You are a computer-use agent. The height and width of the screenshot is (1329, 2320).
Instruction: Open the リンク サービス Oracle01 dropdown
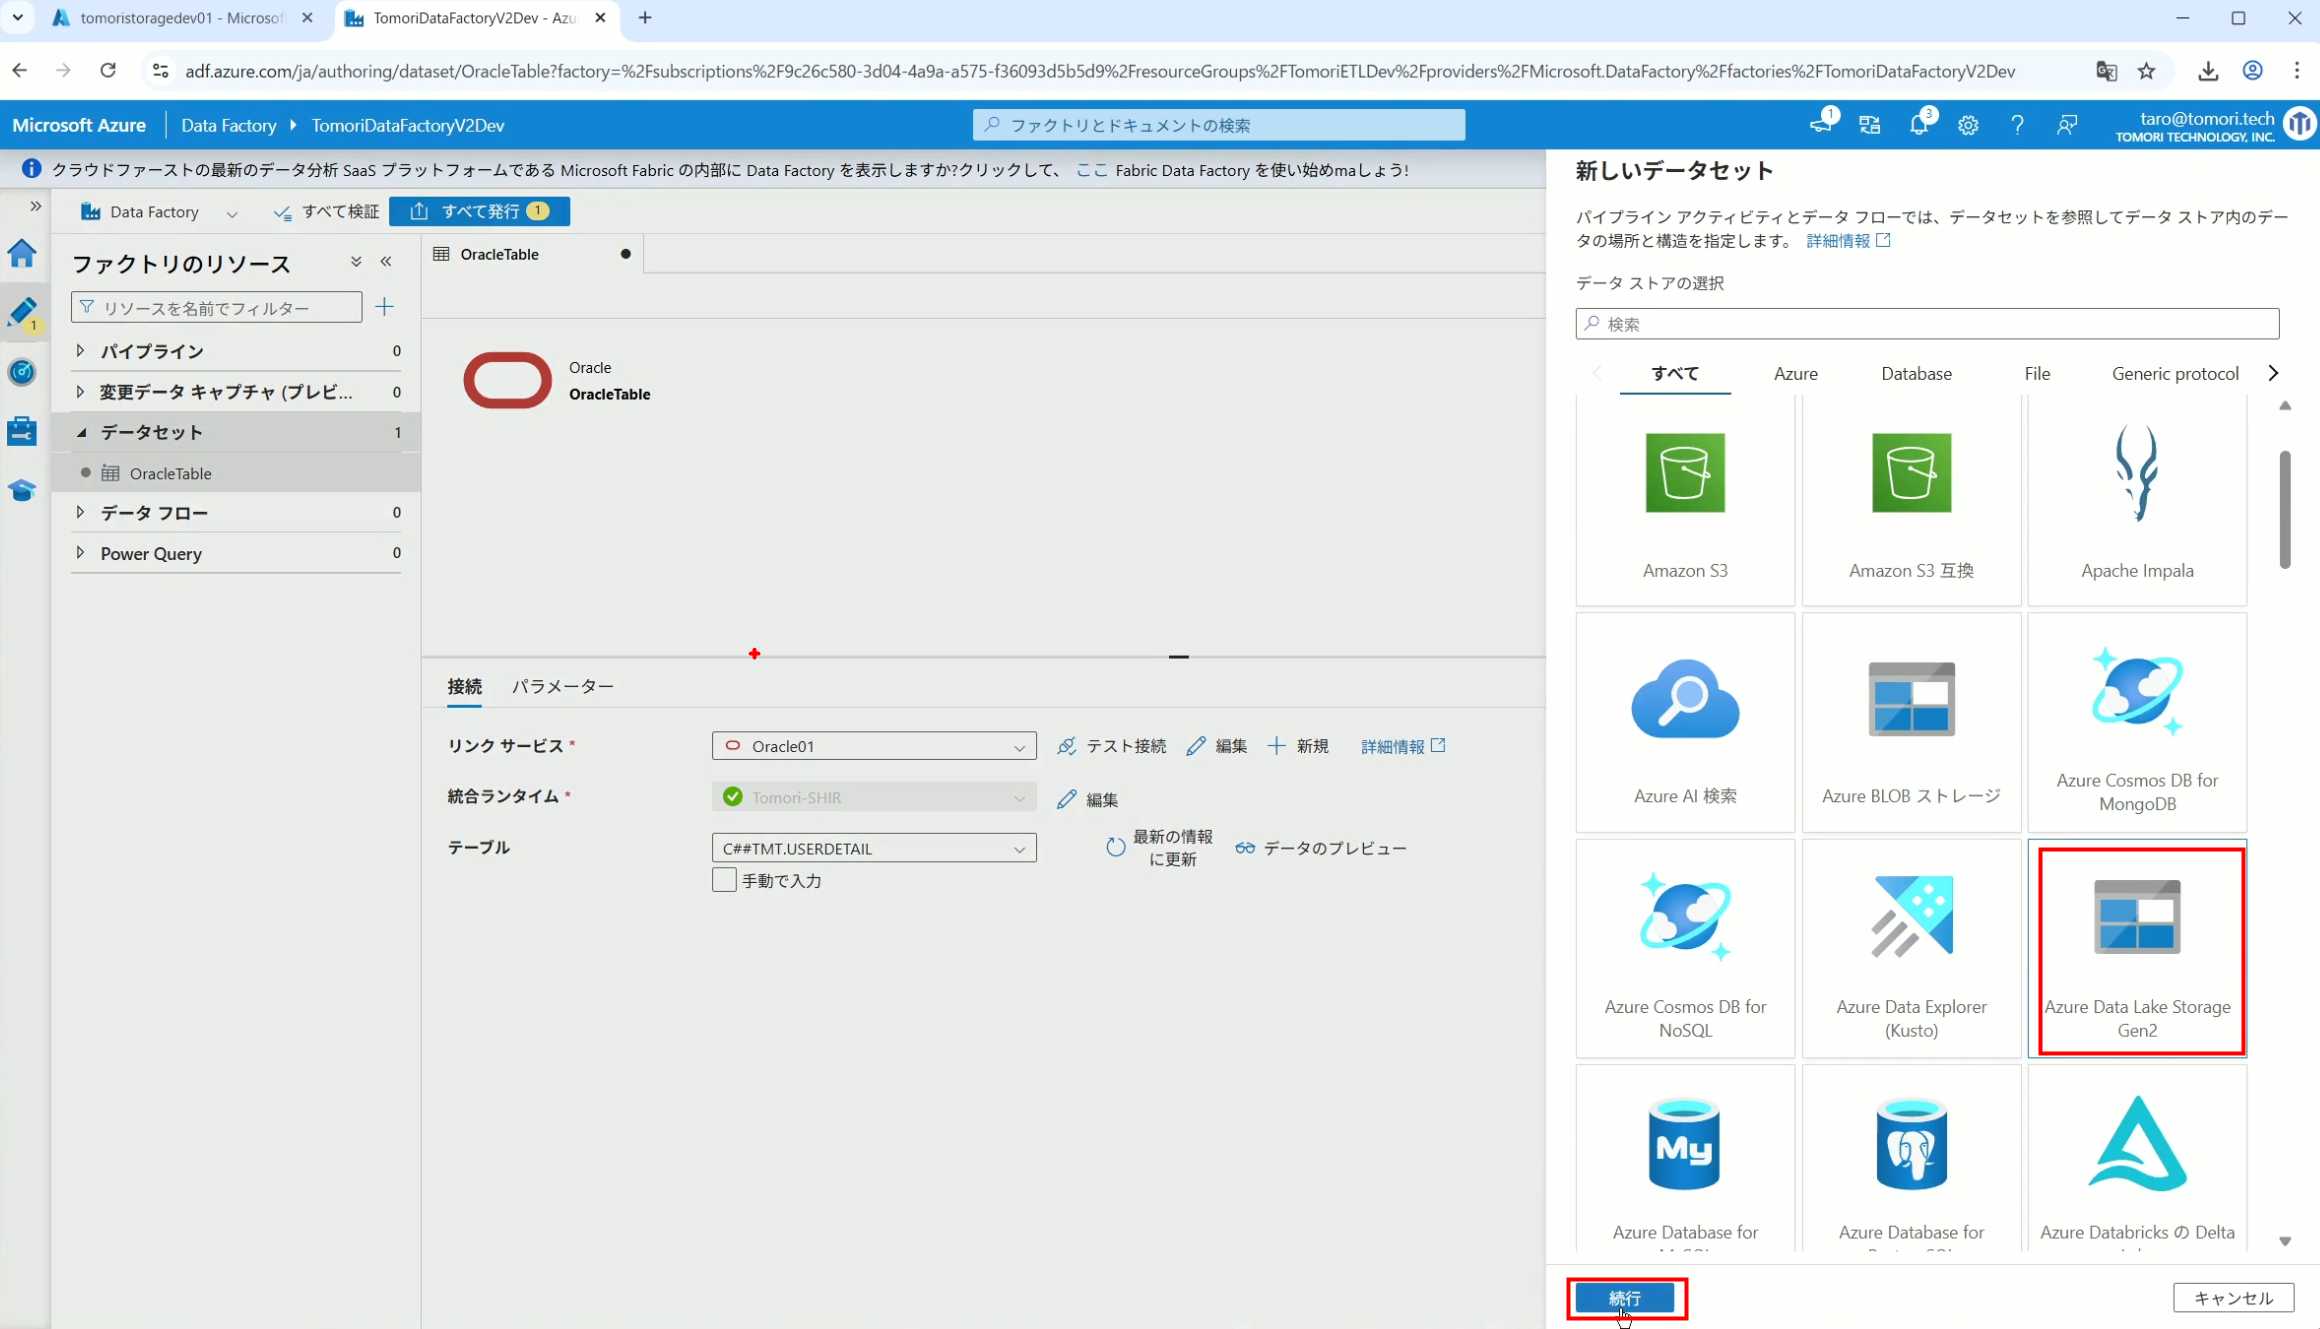(x=873, y=746)
